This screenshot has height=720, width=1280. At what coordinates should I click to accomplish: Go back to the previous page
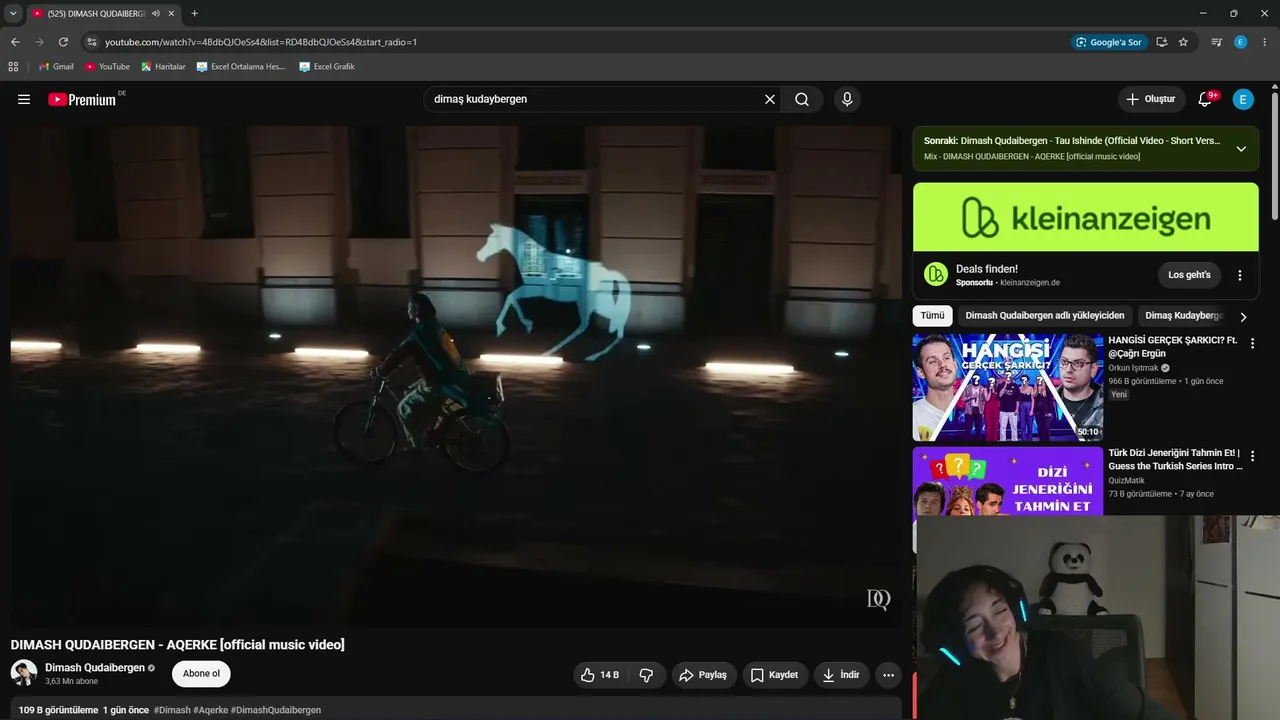[x=15, y=42]
